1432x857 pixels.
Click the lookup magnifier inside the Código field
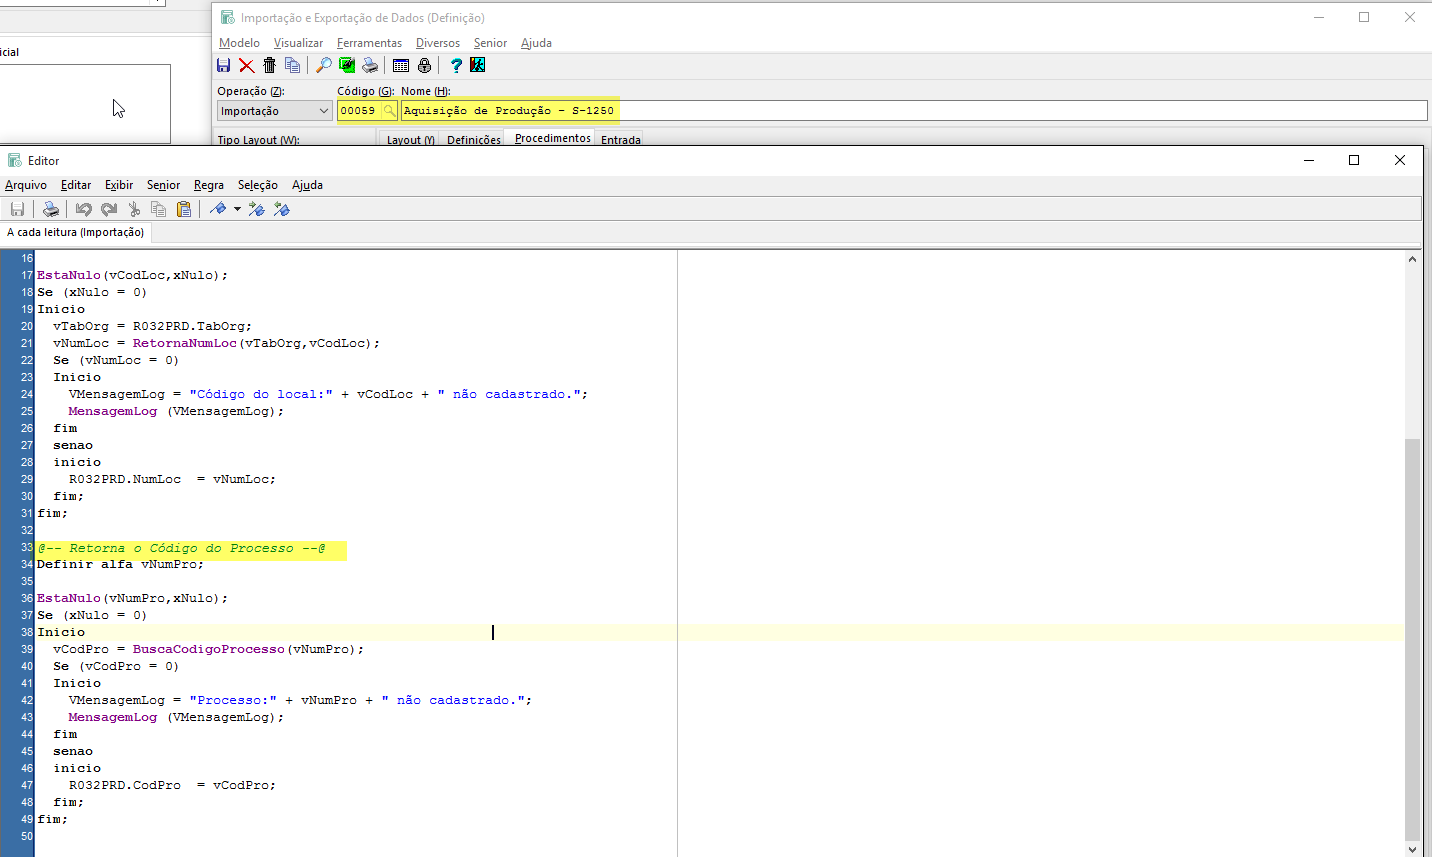389,111
